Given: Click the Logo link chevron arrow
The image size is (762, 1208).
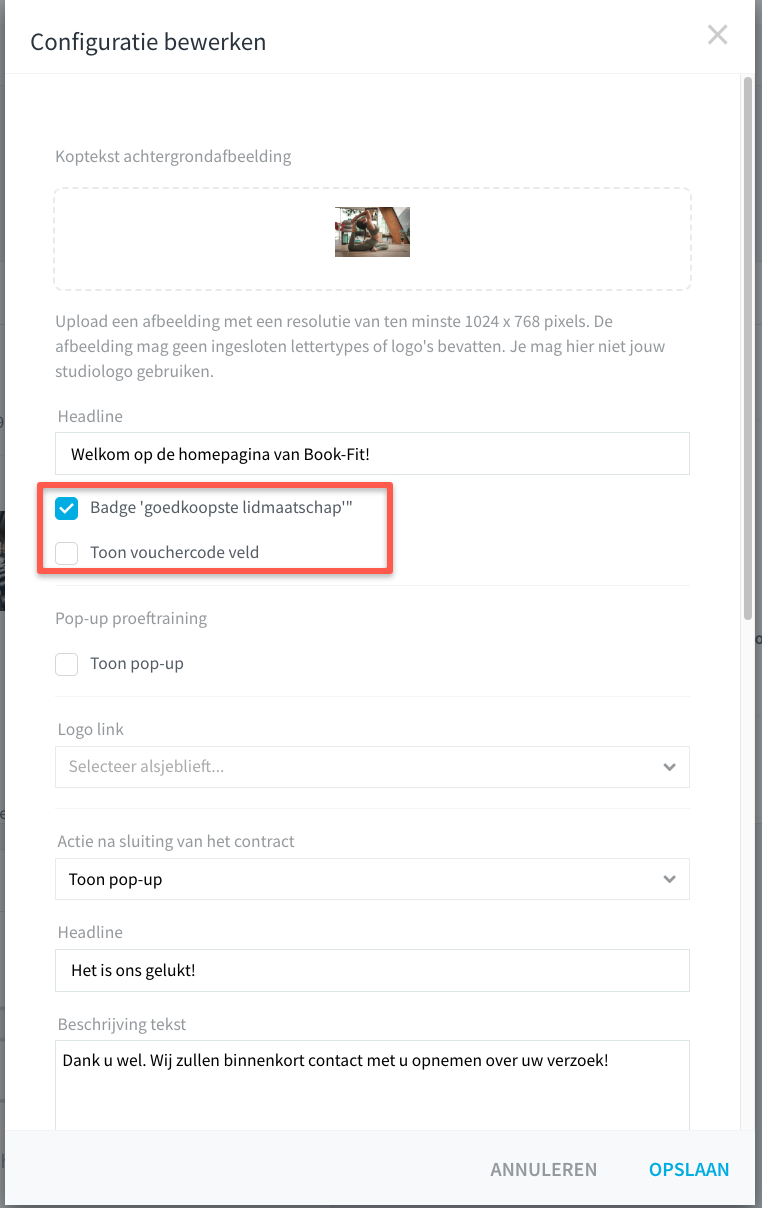Looking at the screenshot, I should pyautogui.click(x=669, y=767).
